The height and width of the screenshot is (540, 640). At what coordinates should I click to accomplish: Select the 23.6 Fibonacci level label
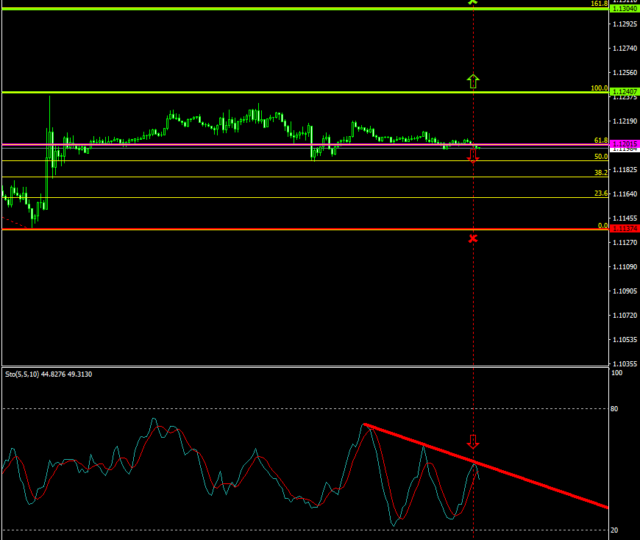(600, 193)
